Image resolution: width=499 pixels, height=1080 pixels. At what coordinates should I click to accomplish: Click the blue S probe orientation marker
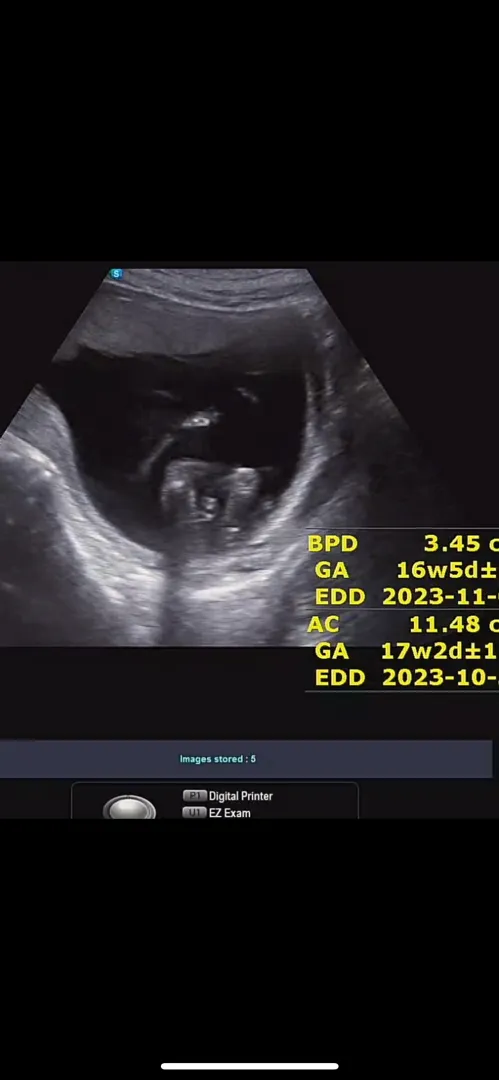(x=116, y=274)
